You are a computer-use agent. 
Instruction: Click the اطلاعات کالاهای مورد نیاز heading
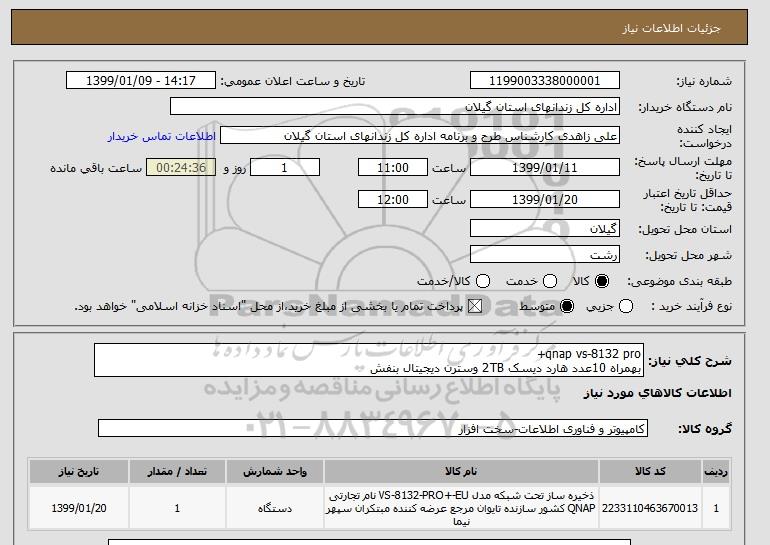[658, 393]
